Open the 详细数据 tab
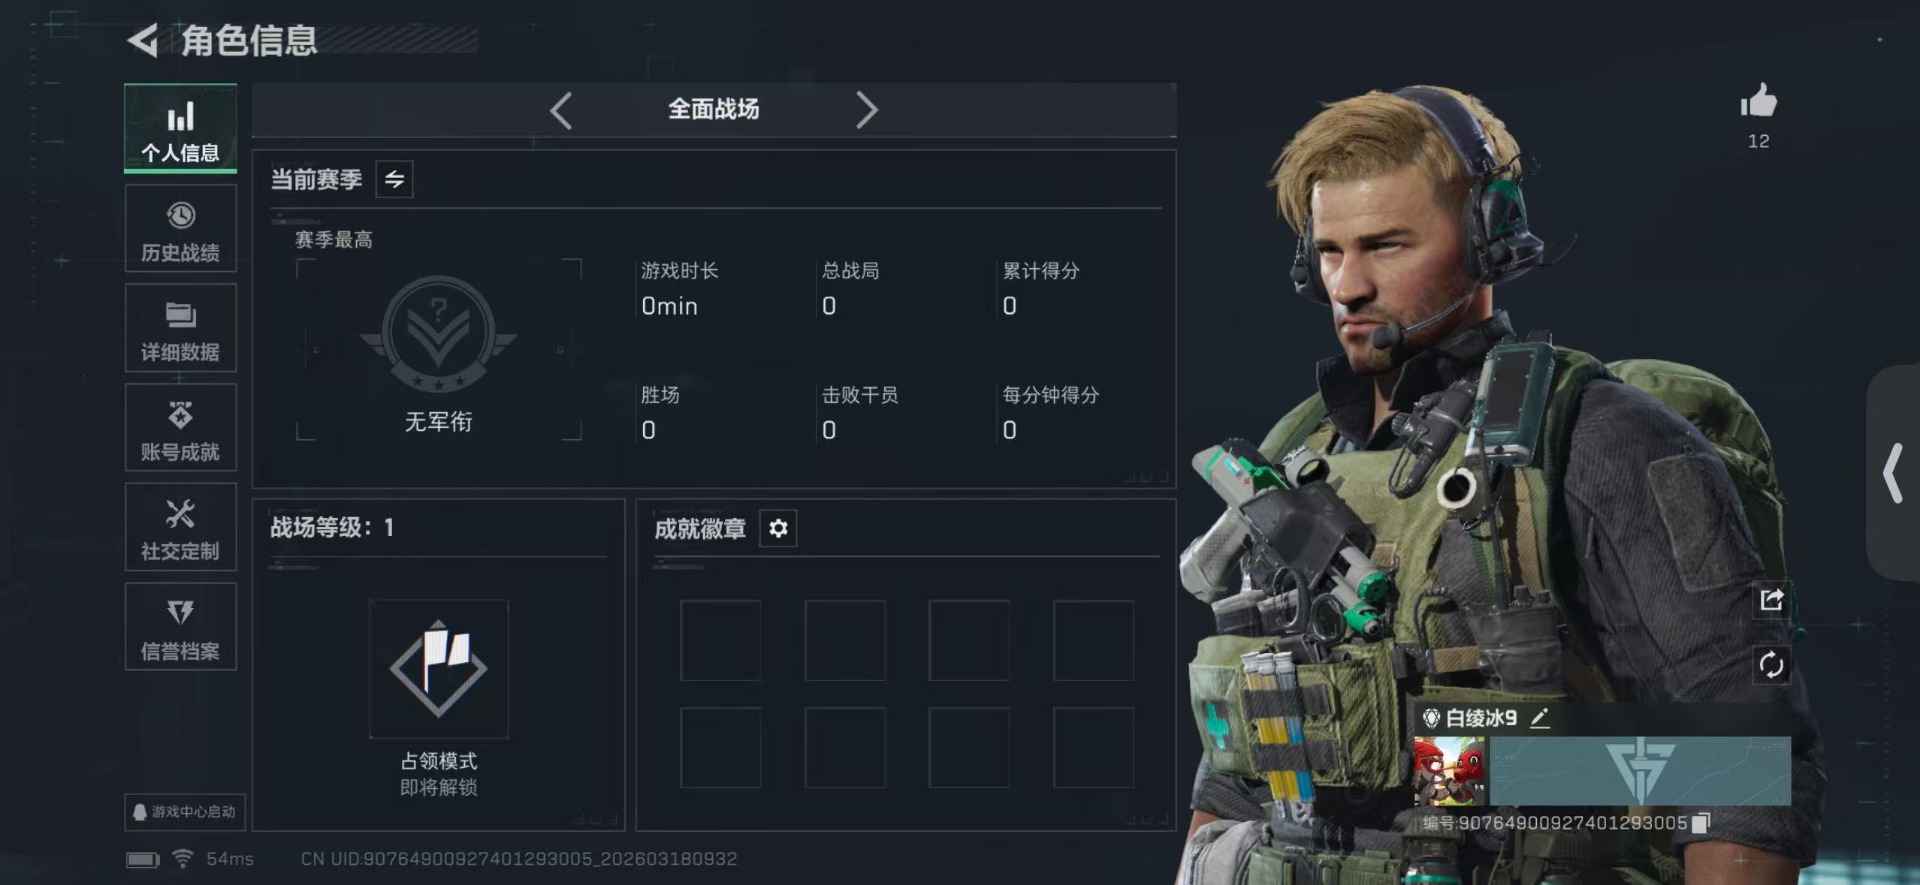 pyautogui.click(x=181, y=328)
